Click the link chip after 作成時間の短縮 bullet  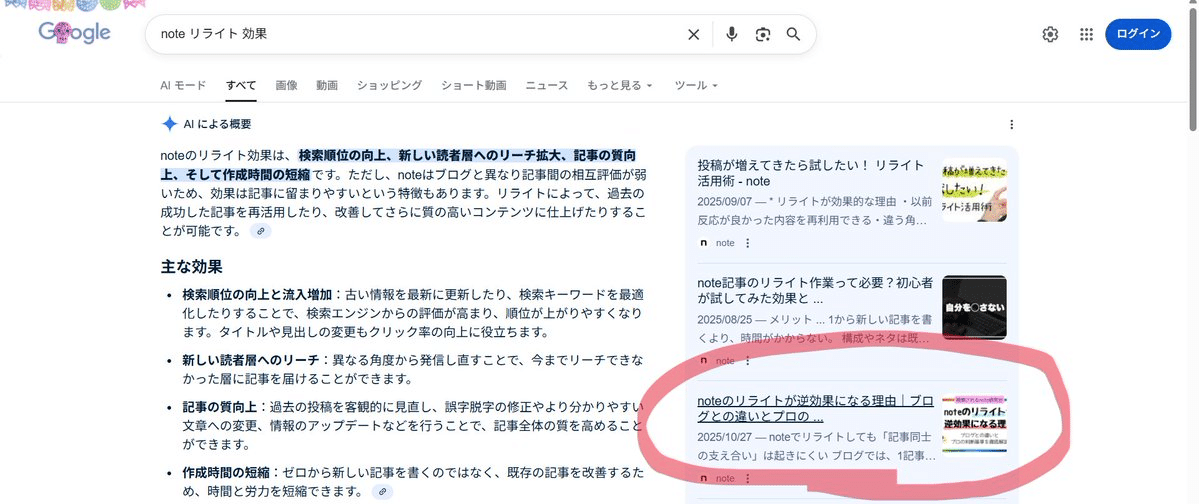[382, 491]
